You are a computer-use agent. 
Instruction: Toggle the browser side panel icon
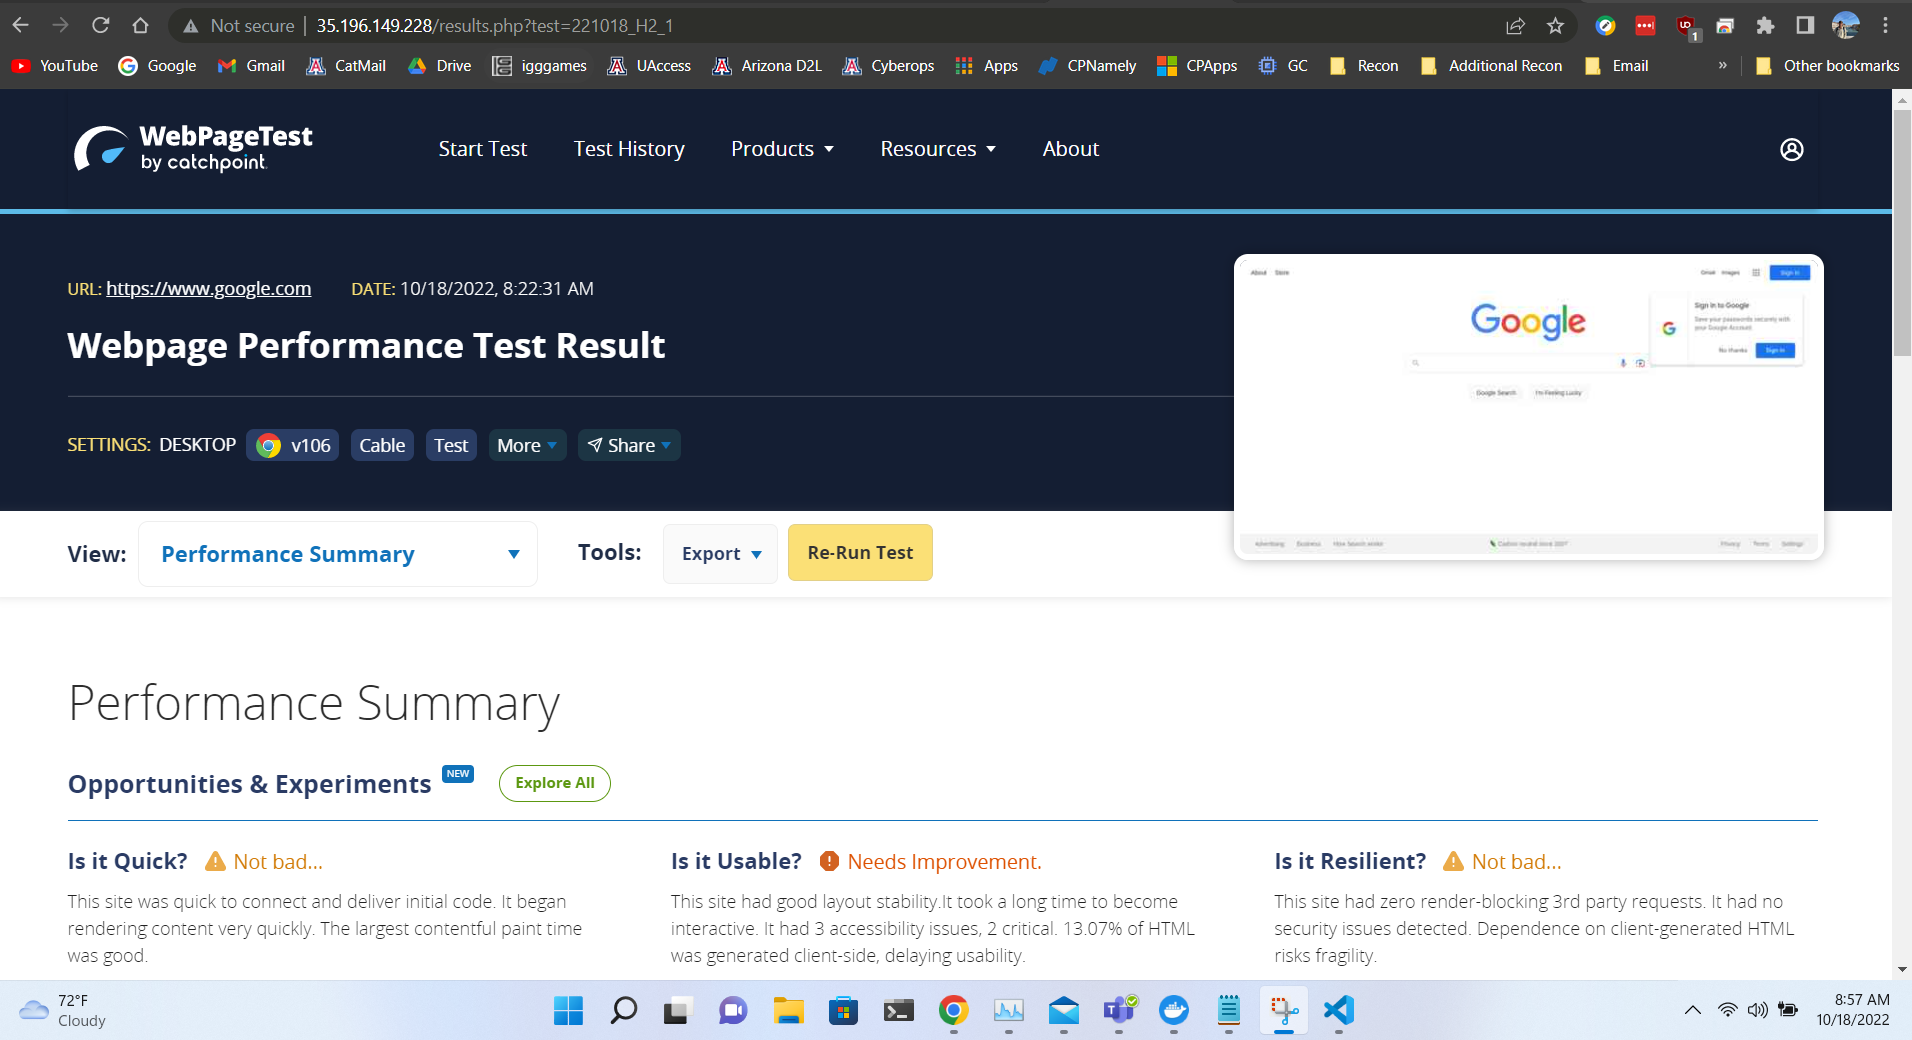(x=1805, y=26)
